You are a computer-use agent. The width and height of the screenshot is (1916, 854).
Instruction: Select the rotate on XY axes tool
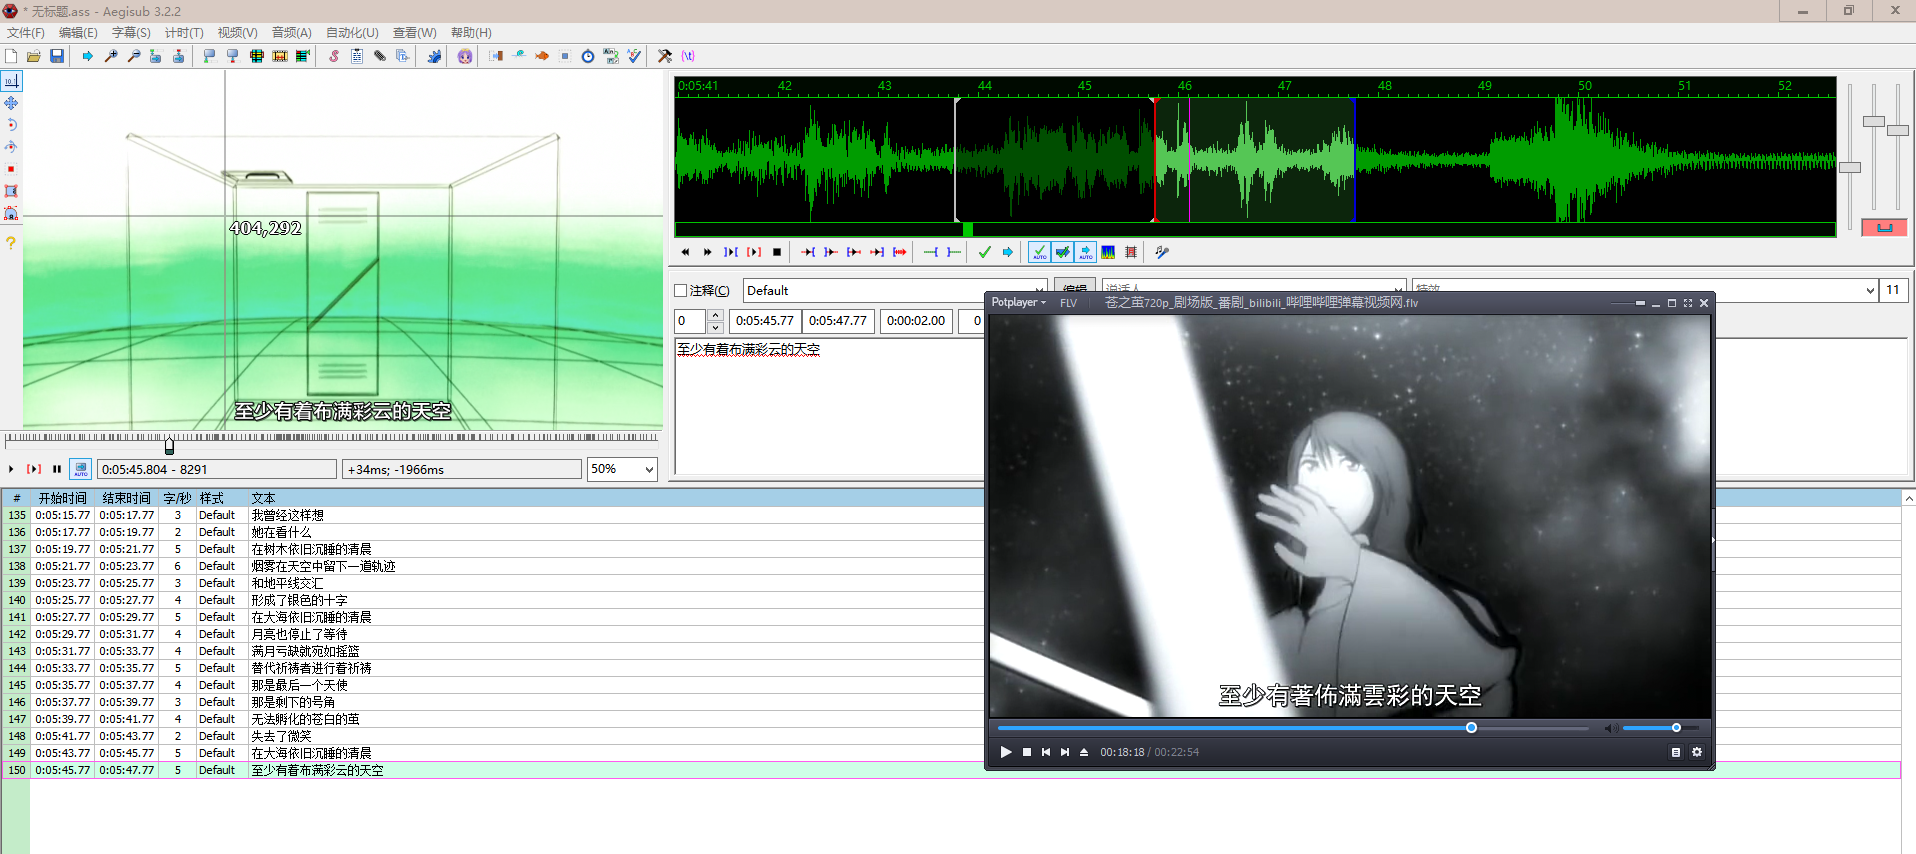(x=11, y=147)
